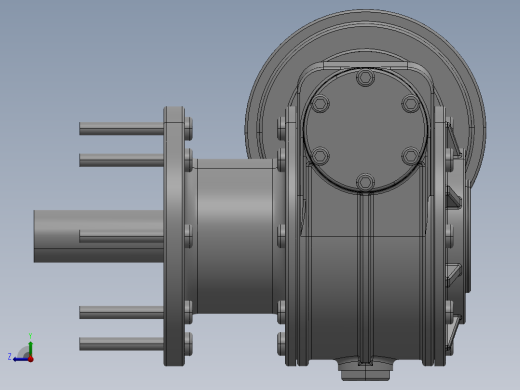The width and height of the screenshot is (520, 390).
Task: Select the red origin ball of the triad
Action: coord(31,359)
